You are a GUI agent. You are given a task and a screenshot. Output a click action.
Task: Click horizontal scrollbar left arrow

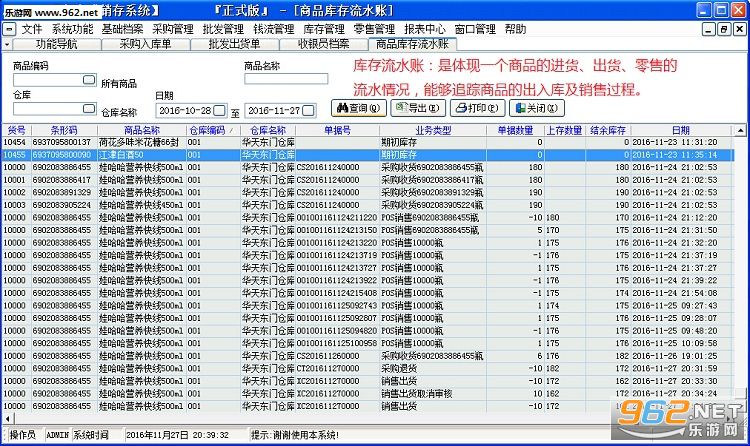7,419
